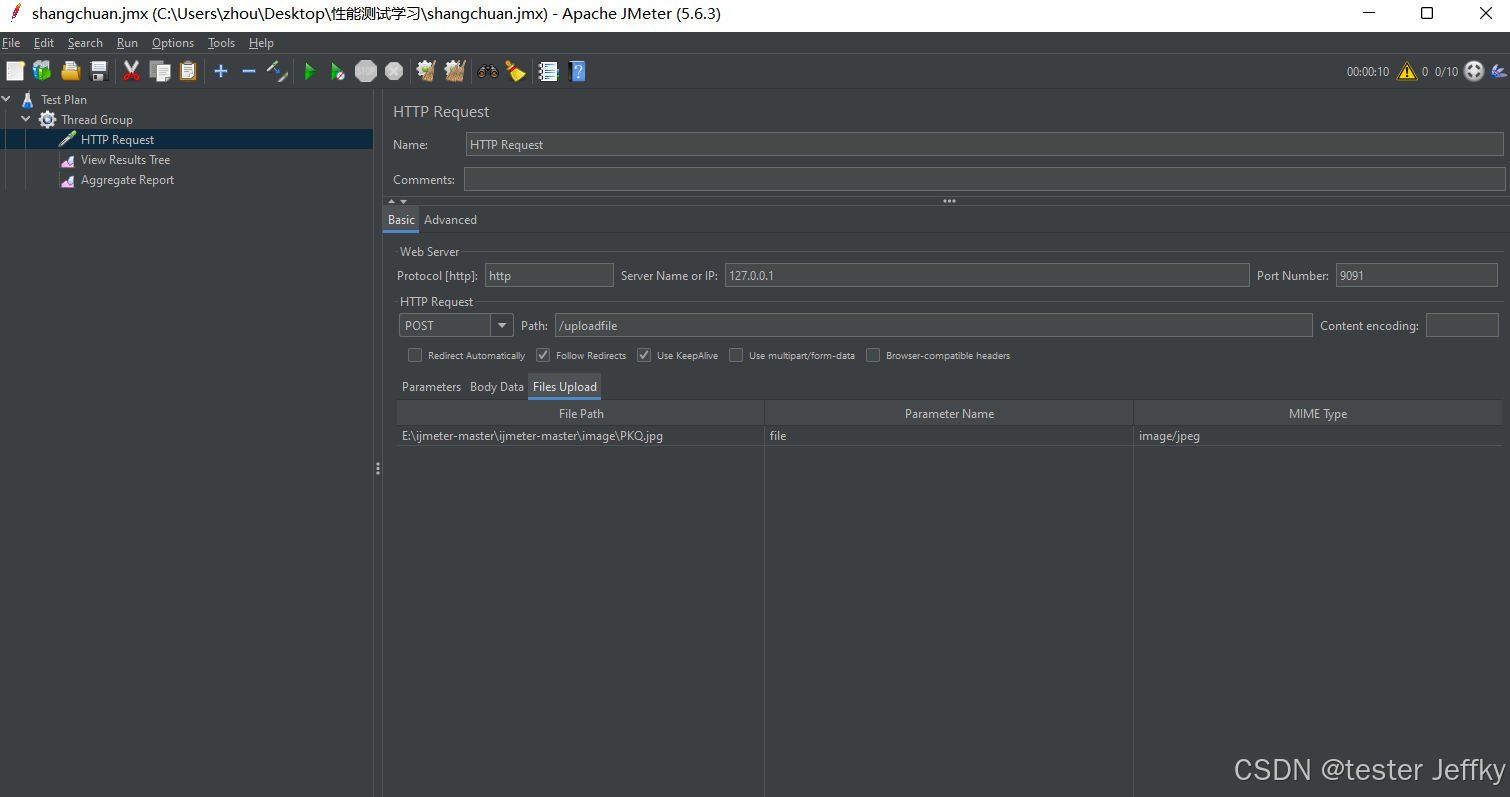
Task: Click the MIME Type column header
Action: (x=1318, y=413)
